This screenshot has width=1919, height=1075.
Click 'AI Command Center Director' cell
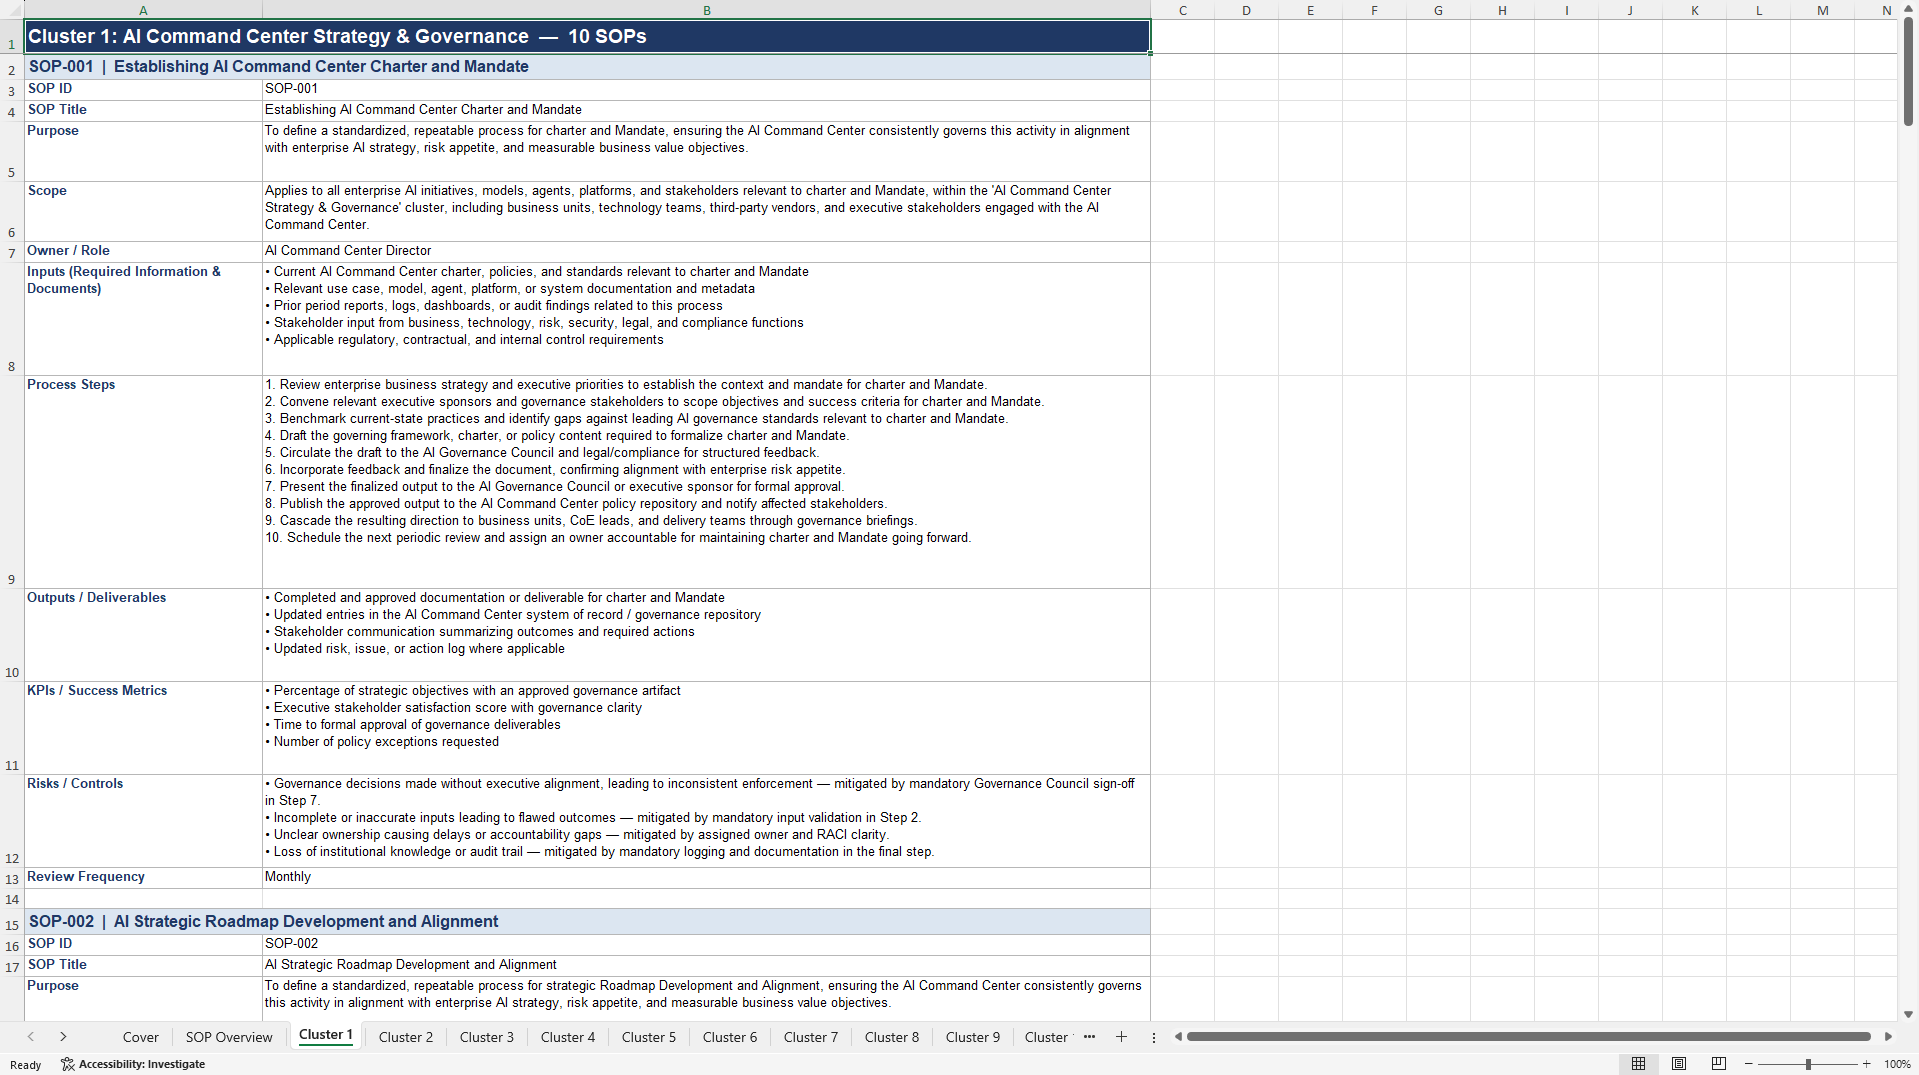[x=706, y=251]
